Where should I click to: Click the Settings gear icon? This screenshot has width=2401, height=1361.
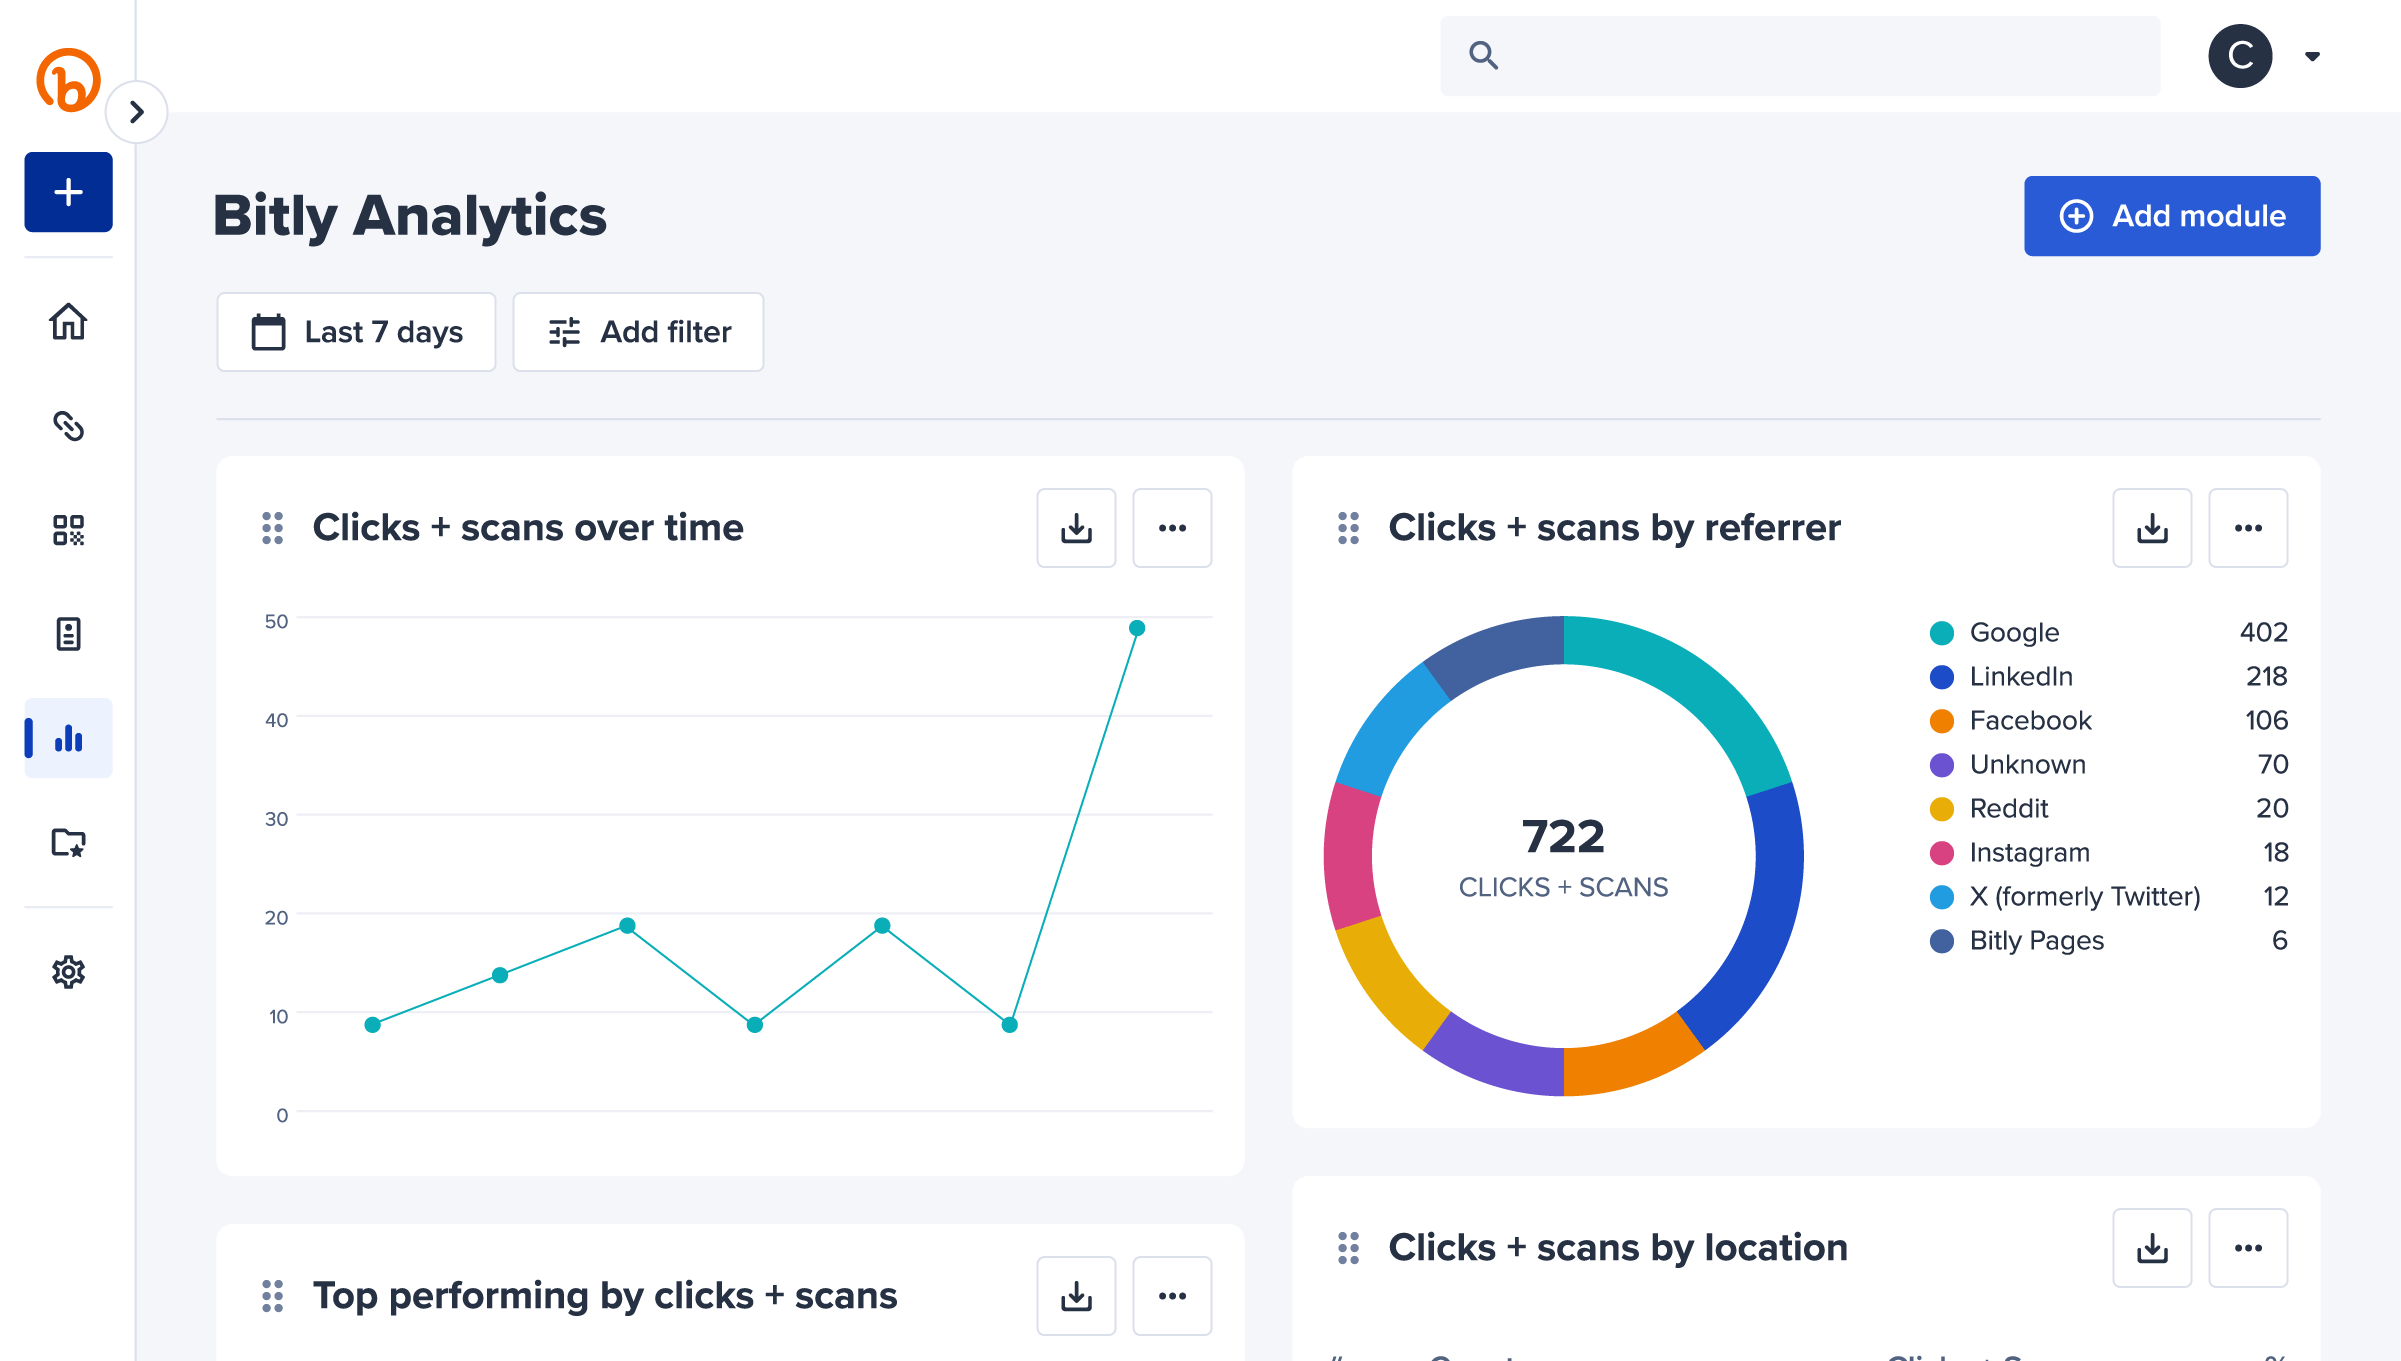pyautogui.click(x=66, y=970)
